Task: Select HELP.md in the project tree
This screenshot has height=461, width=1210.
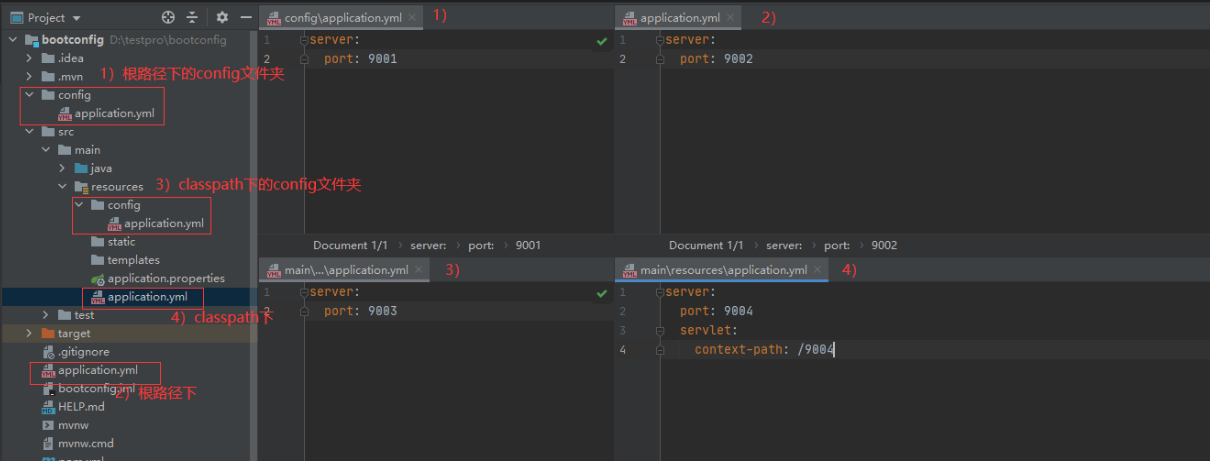Action: point(81,407)
